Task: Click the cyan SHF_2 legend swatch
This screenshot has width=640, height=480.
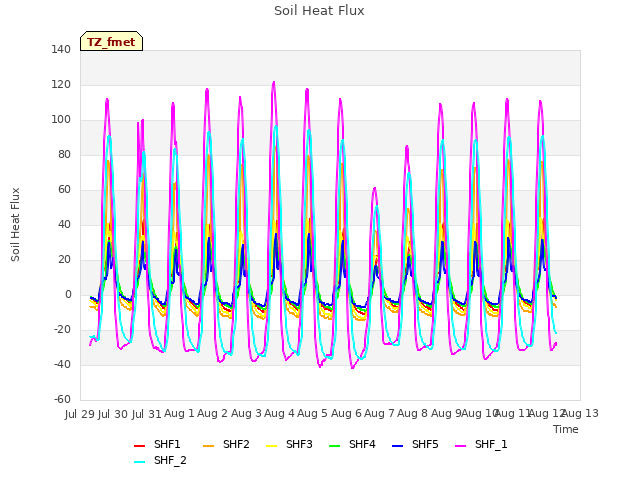Action: coord(140,462)
